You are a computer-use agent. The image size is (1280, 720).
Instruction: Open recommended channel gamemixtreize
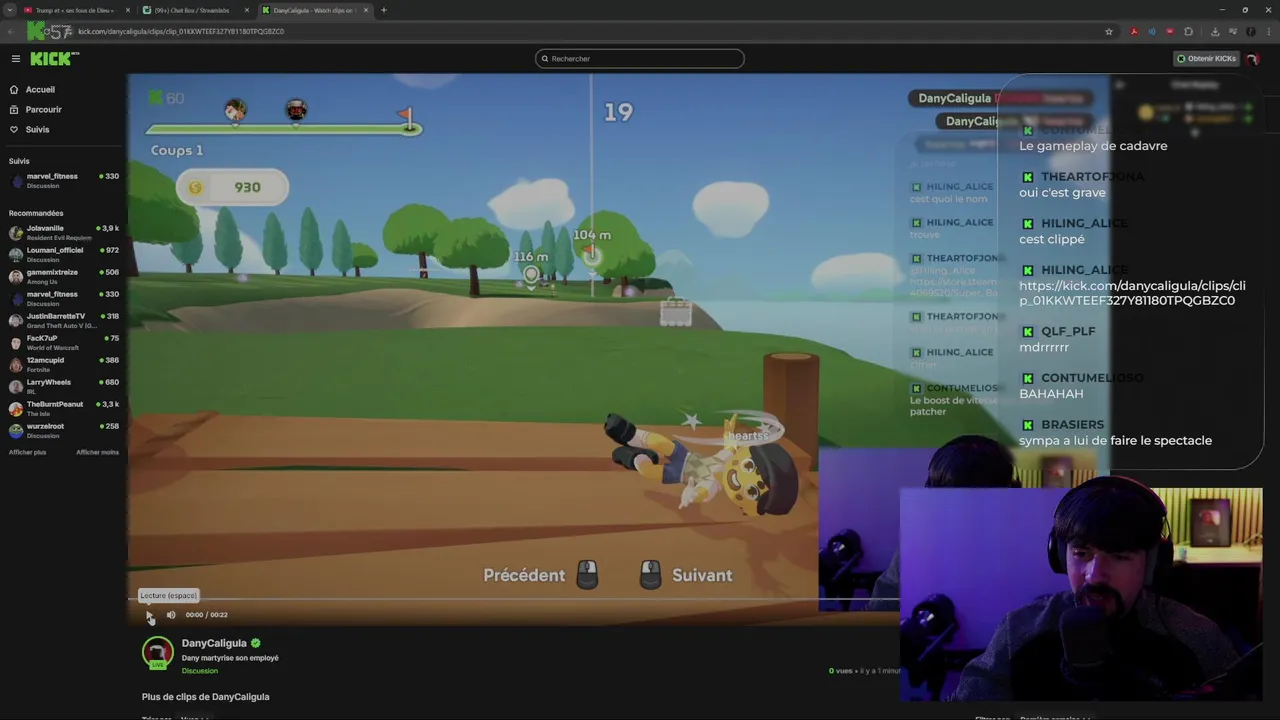click(x=63, y=276)
